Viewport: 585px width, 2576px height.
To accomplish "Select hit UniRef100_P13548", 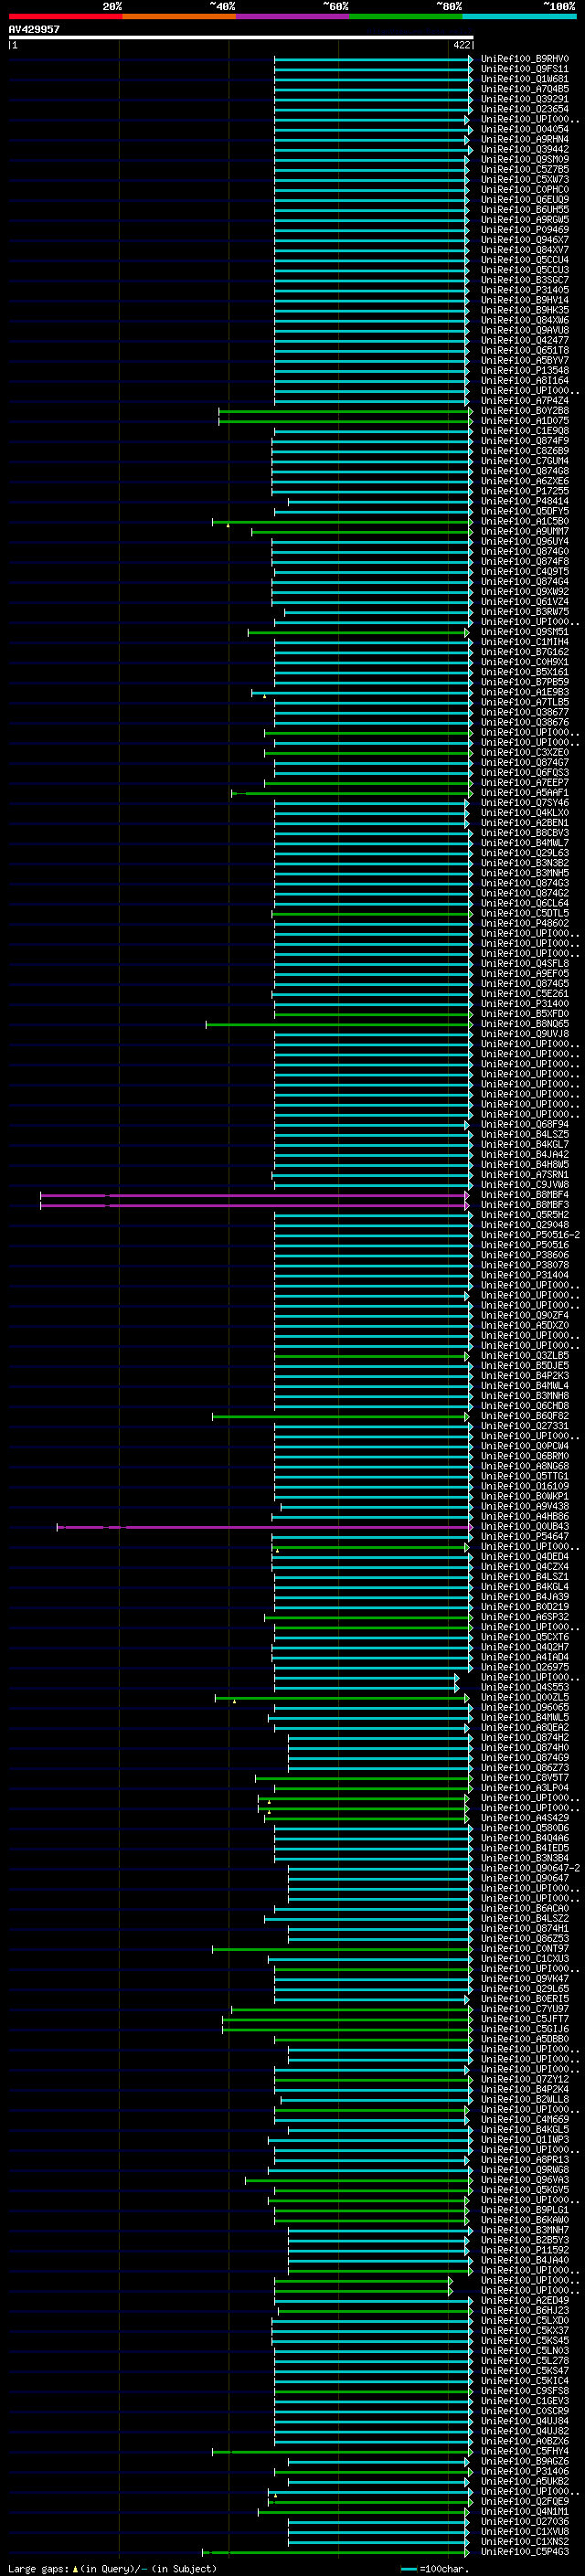I will click(x=525, y=371).
